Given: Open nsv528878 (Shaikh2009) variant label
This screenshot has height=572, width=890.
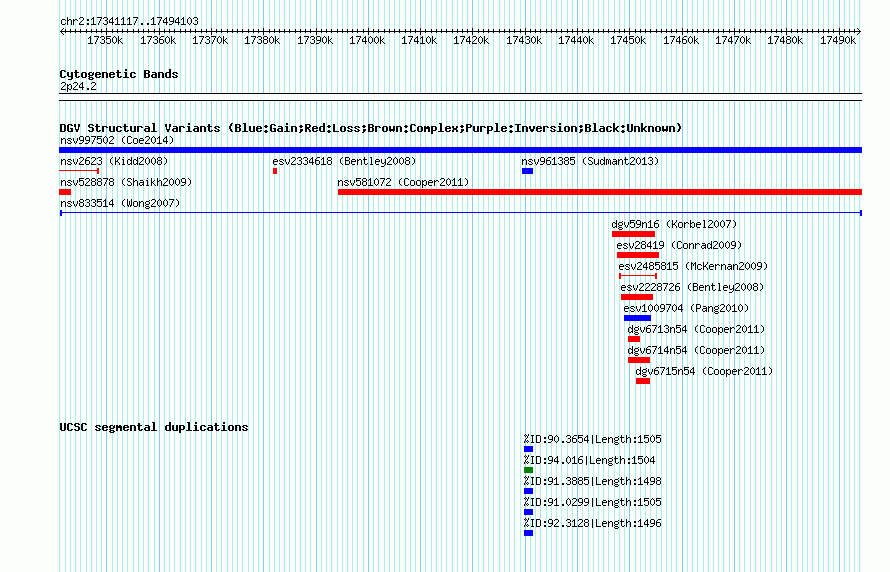Looking at the screenshot, I should (126, 182).
